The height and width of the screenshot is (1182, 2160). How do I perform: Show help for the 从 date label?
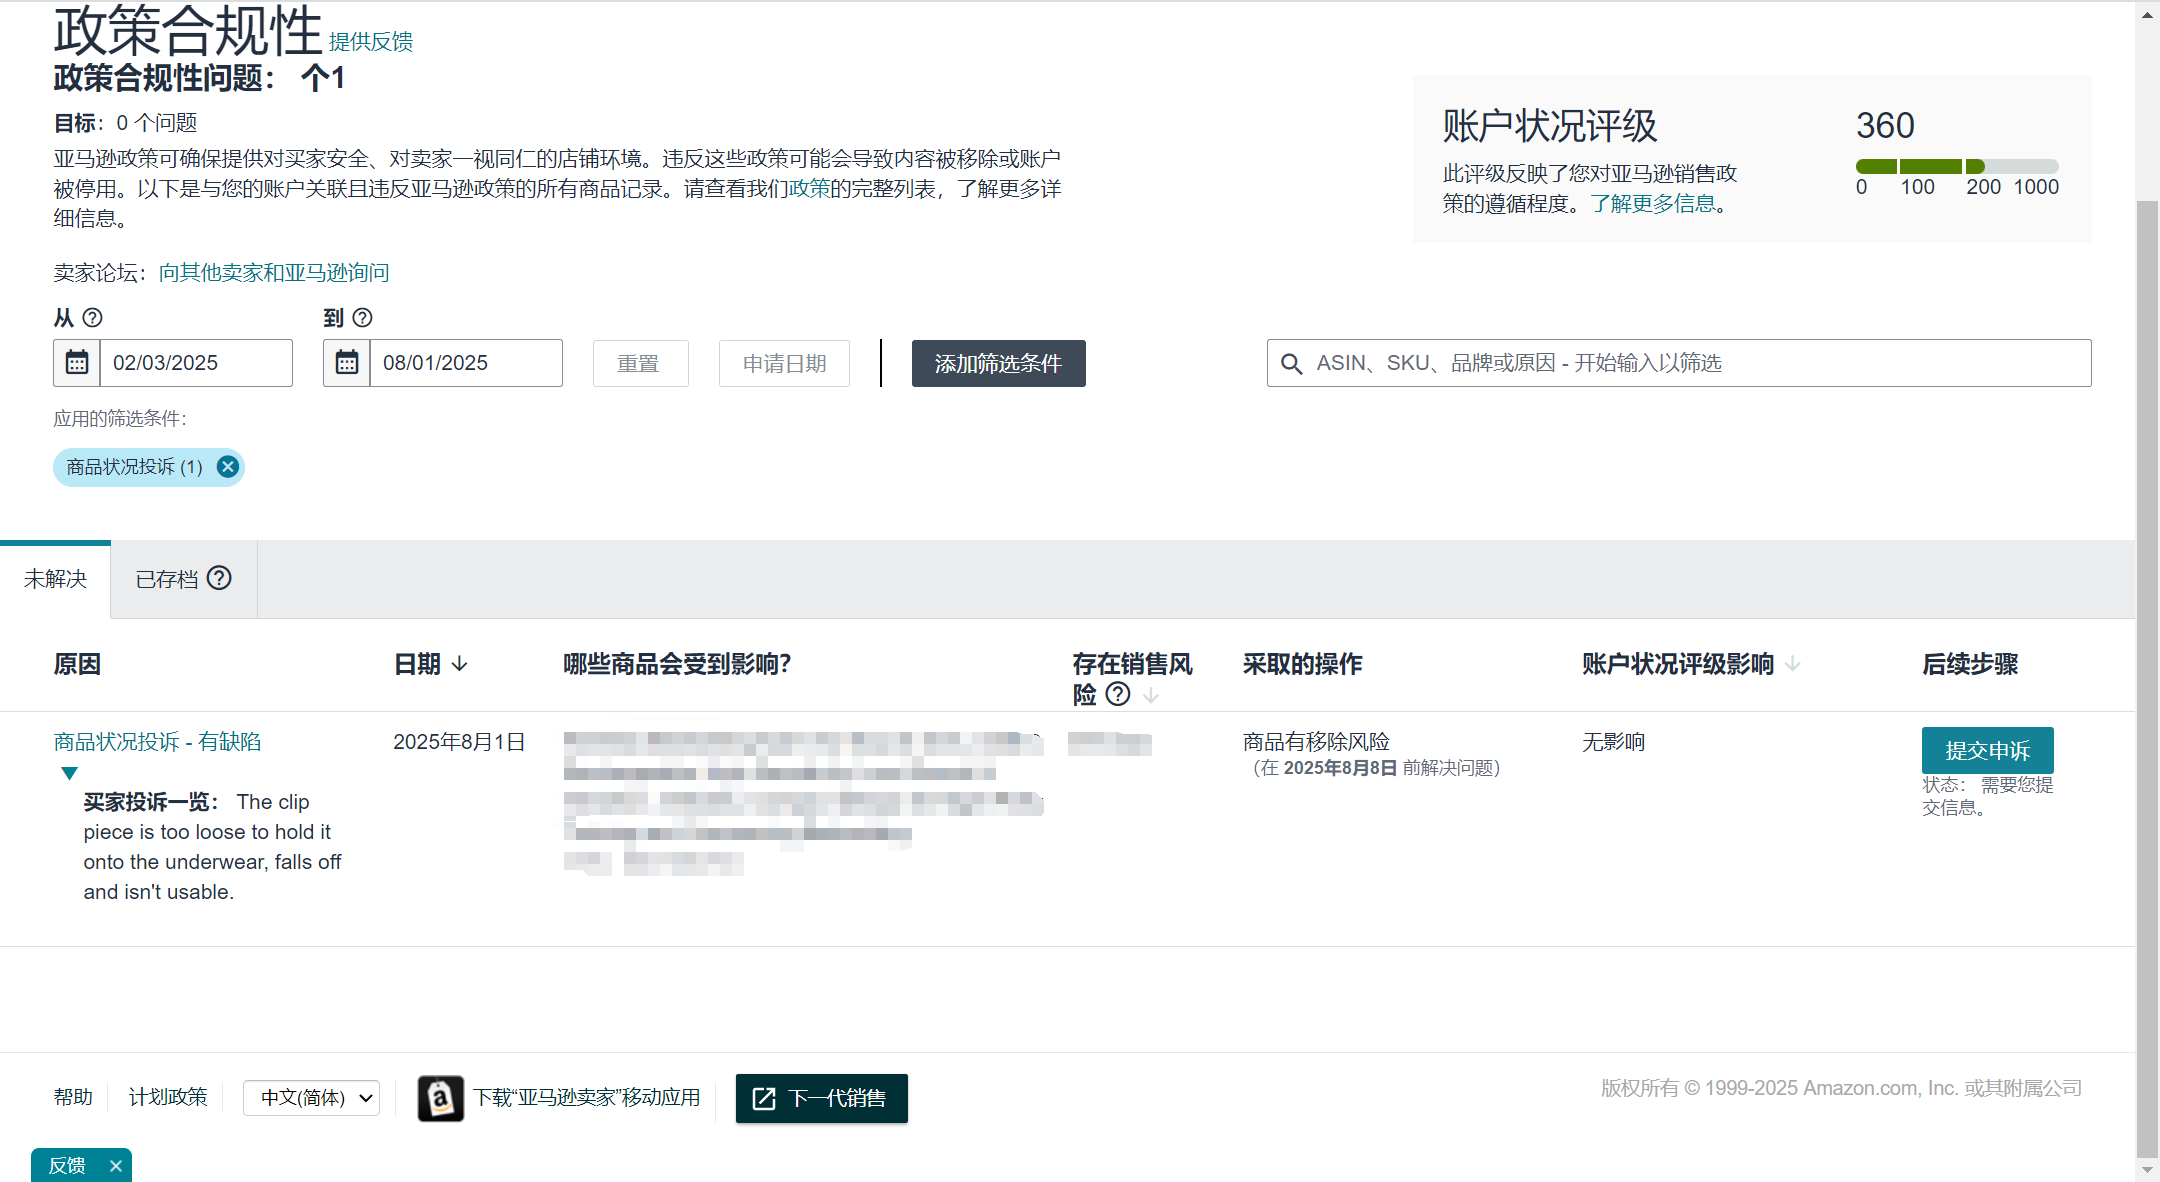point(92,318)
